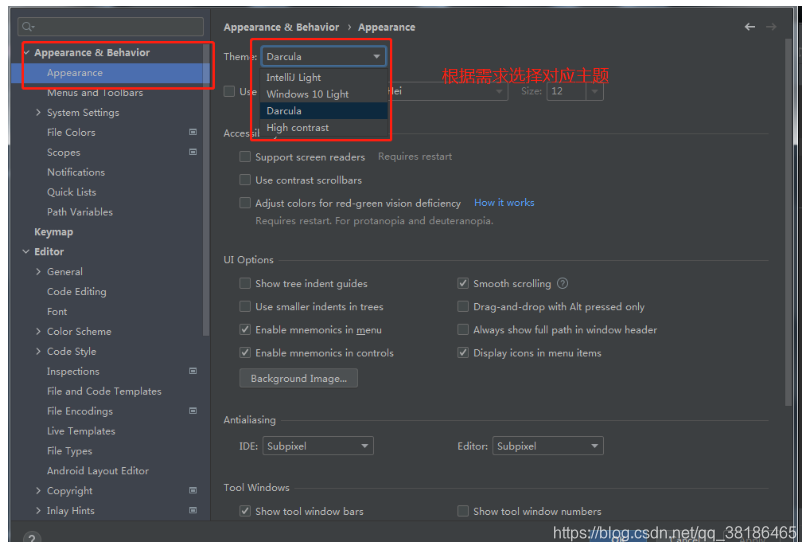807x552 pixels.
Task: Open the IDE antialiasing Subpixel dropdown
Action: 318,446
